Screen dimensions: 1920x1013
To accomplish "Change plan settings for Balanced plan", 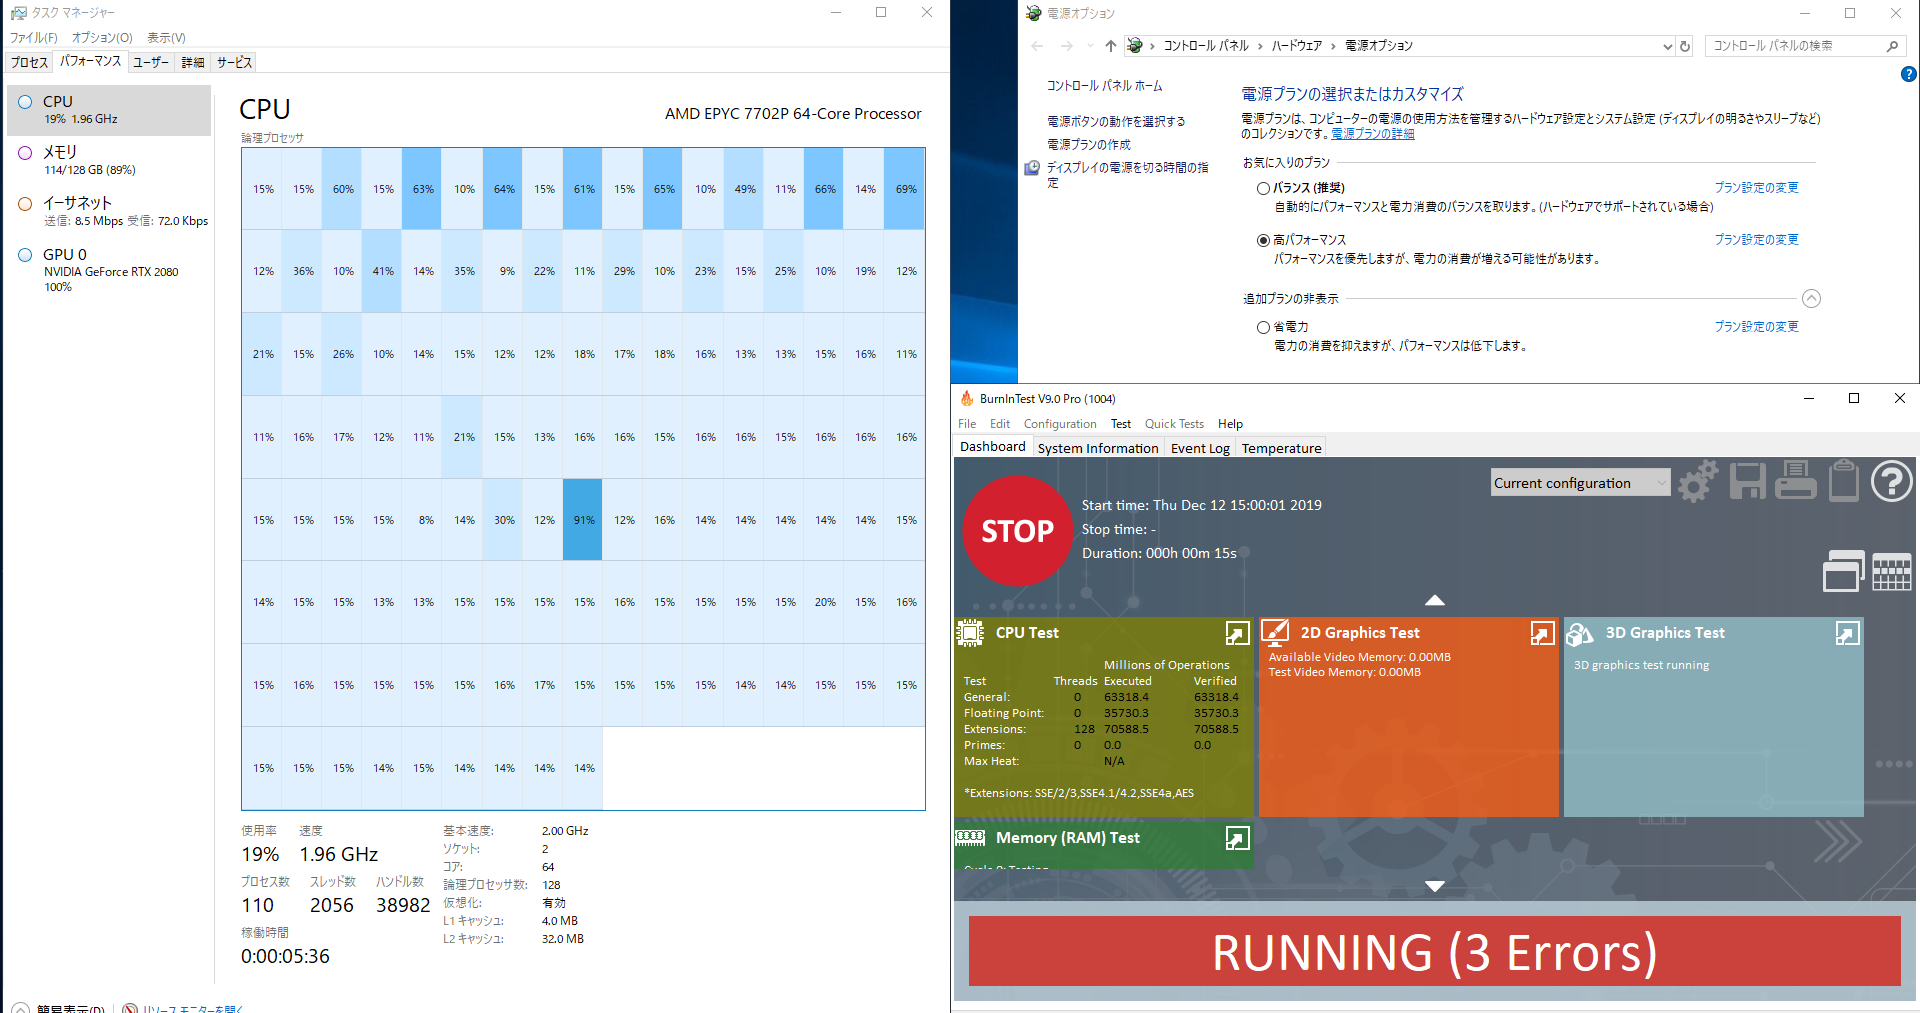I will (x=1756, y=188).
